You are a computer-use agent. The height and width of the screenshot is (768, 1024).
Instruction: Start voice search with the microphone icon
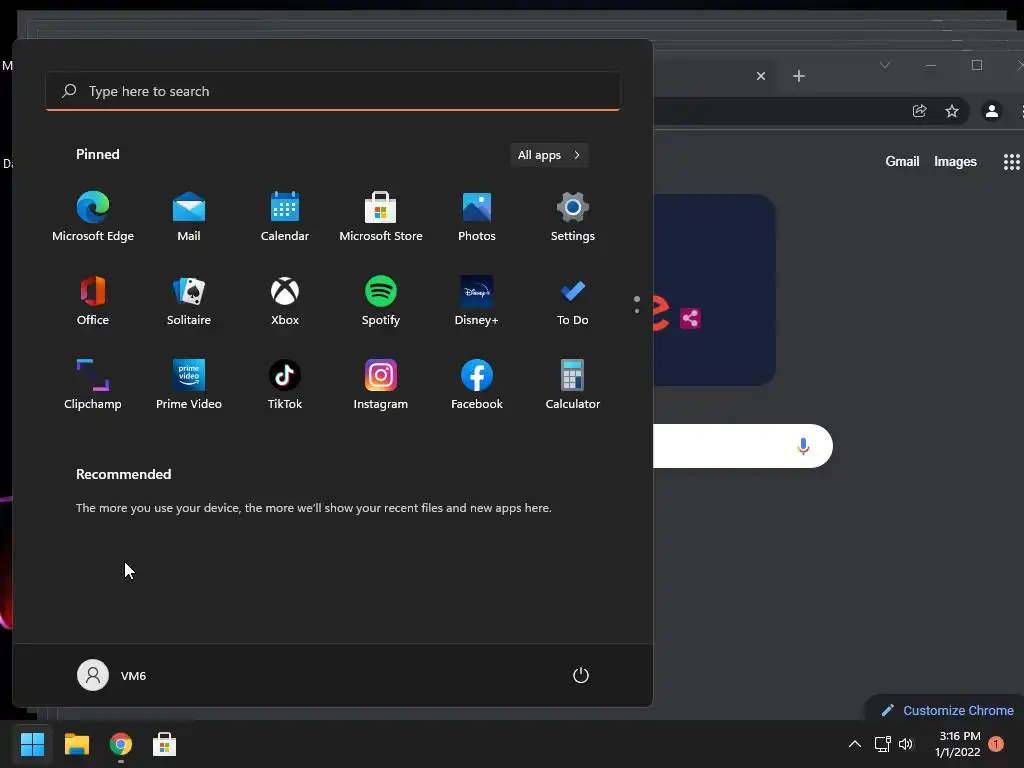tap(803, 446)
